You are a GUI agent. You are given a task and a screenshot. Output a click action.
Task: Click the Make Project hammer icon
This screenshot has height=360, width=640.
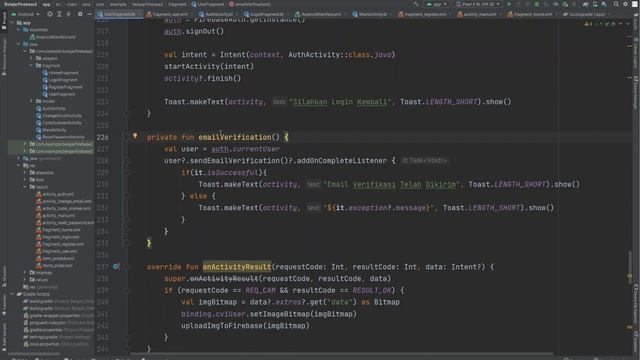pos(416,4)
